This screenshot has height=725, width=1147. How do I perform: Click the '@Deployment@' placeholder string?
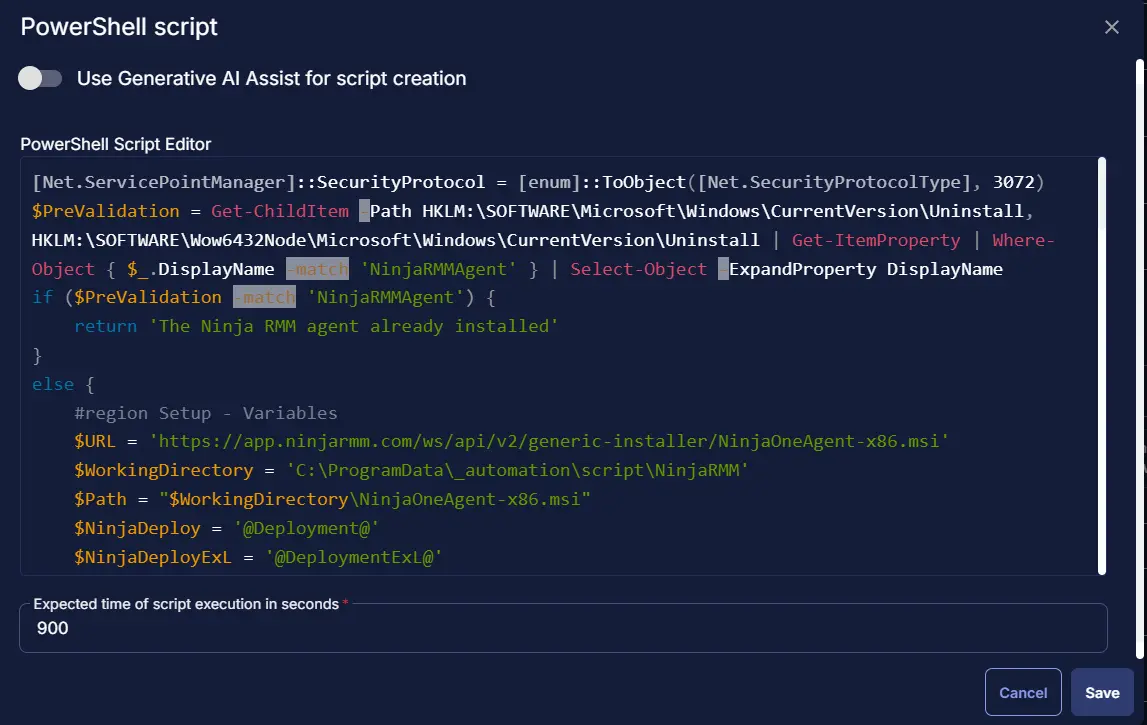click(307, 528)
